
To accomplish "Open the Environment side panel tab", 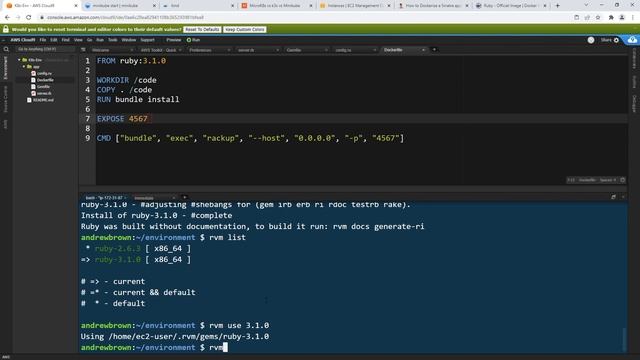I will (6, 68).
